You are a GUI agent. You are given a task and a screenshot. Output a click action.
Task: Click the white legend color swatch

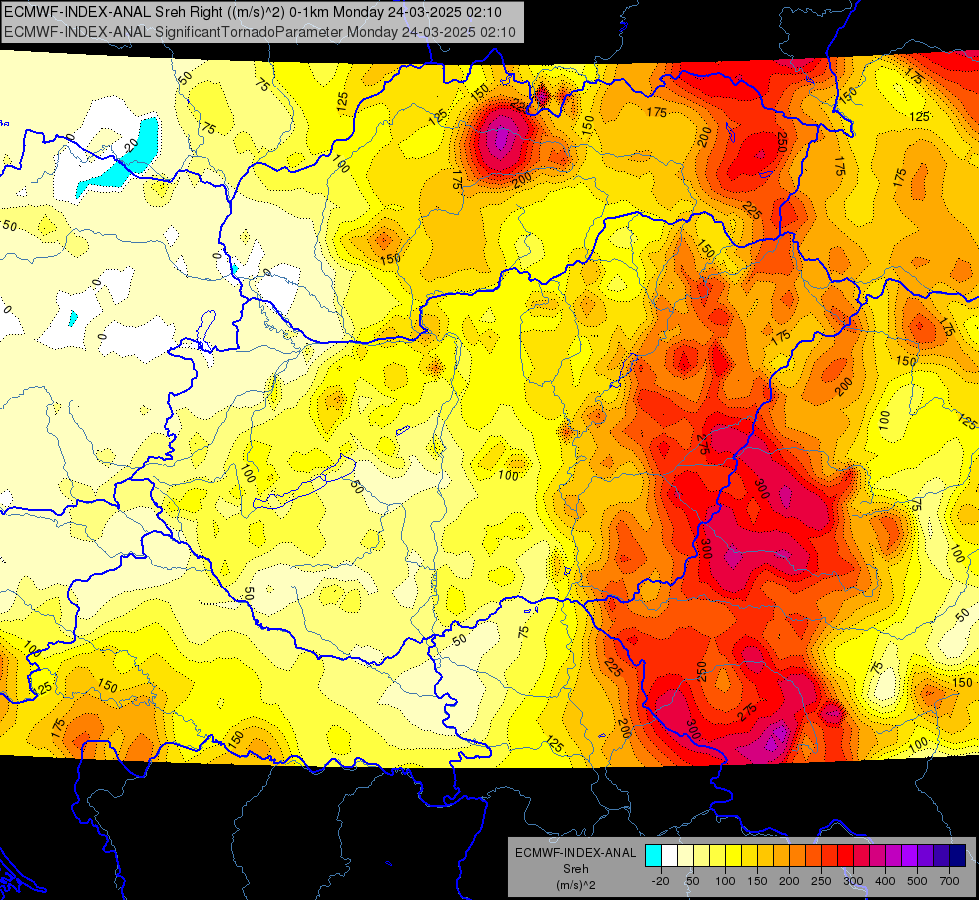(x=669, y=856)
